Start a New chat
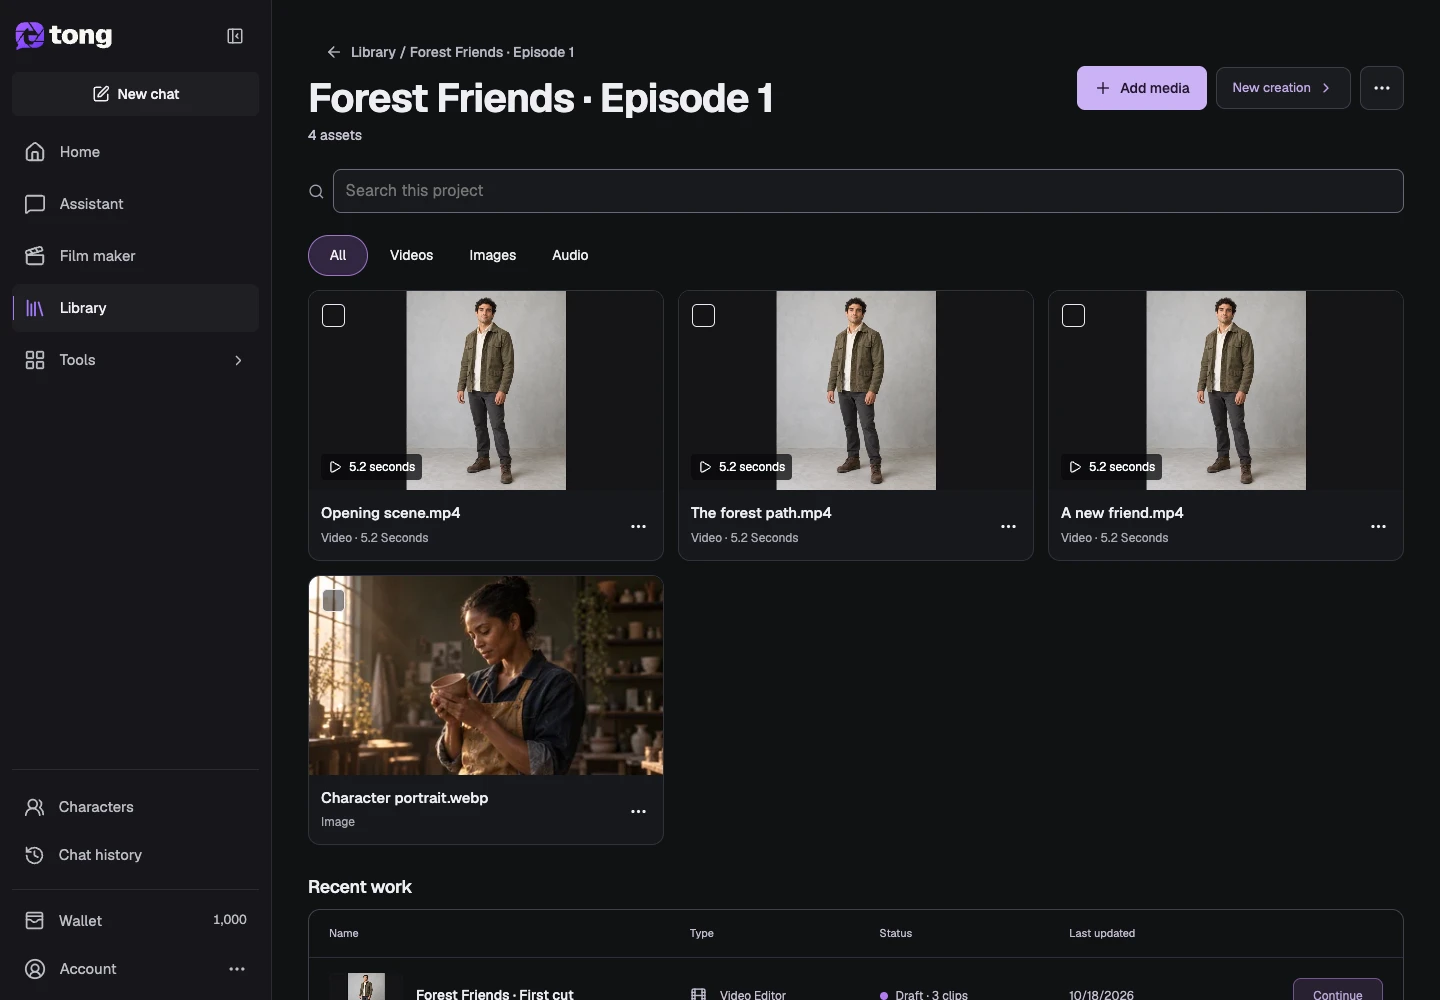This screenshot has width=1440, height=1000. pyautogui.click(x=135, y=94)
